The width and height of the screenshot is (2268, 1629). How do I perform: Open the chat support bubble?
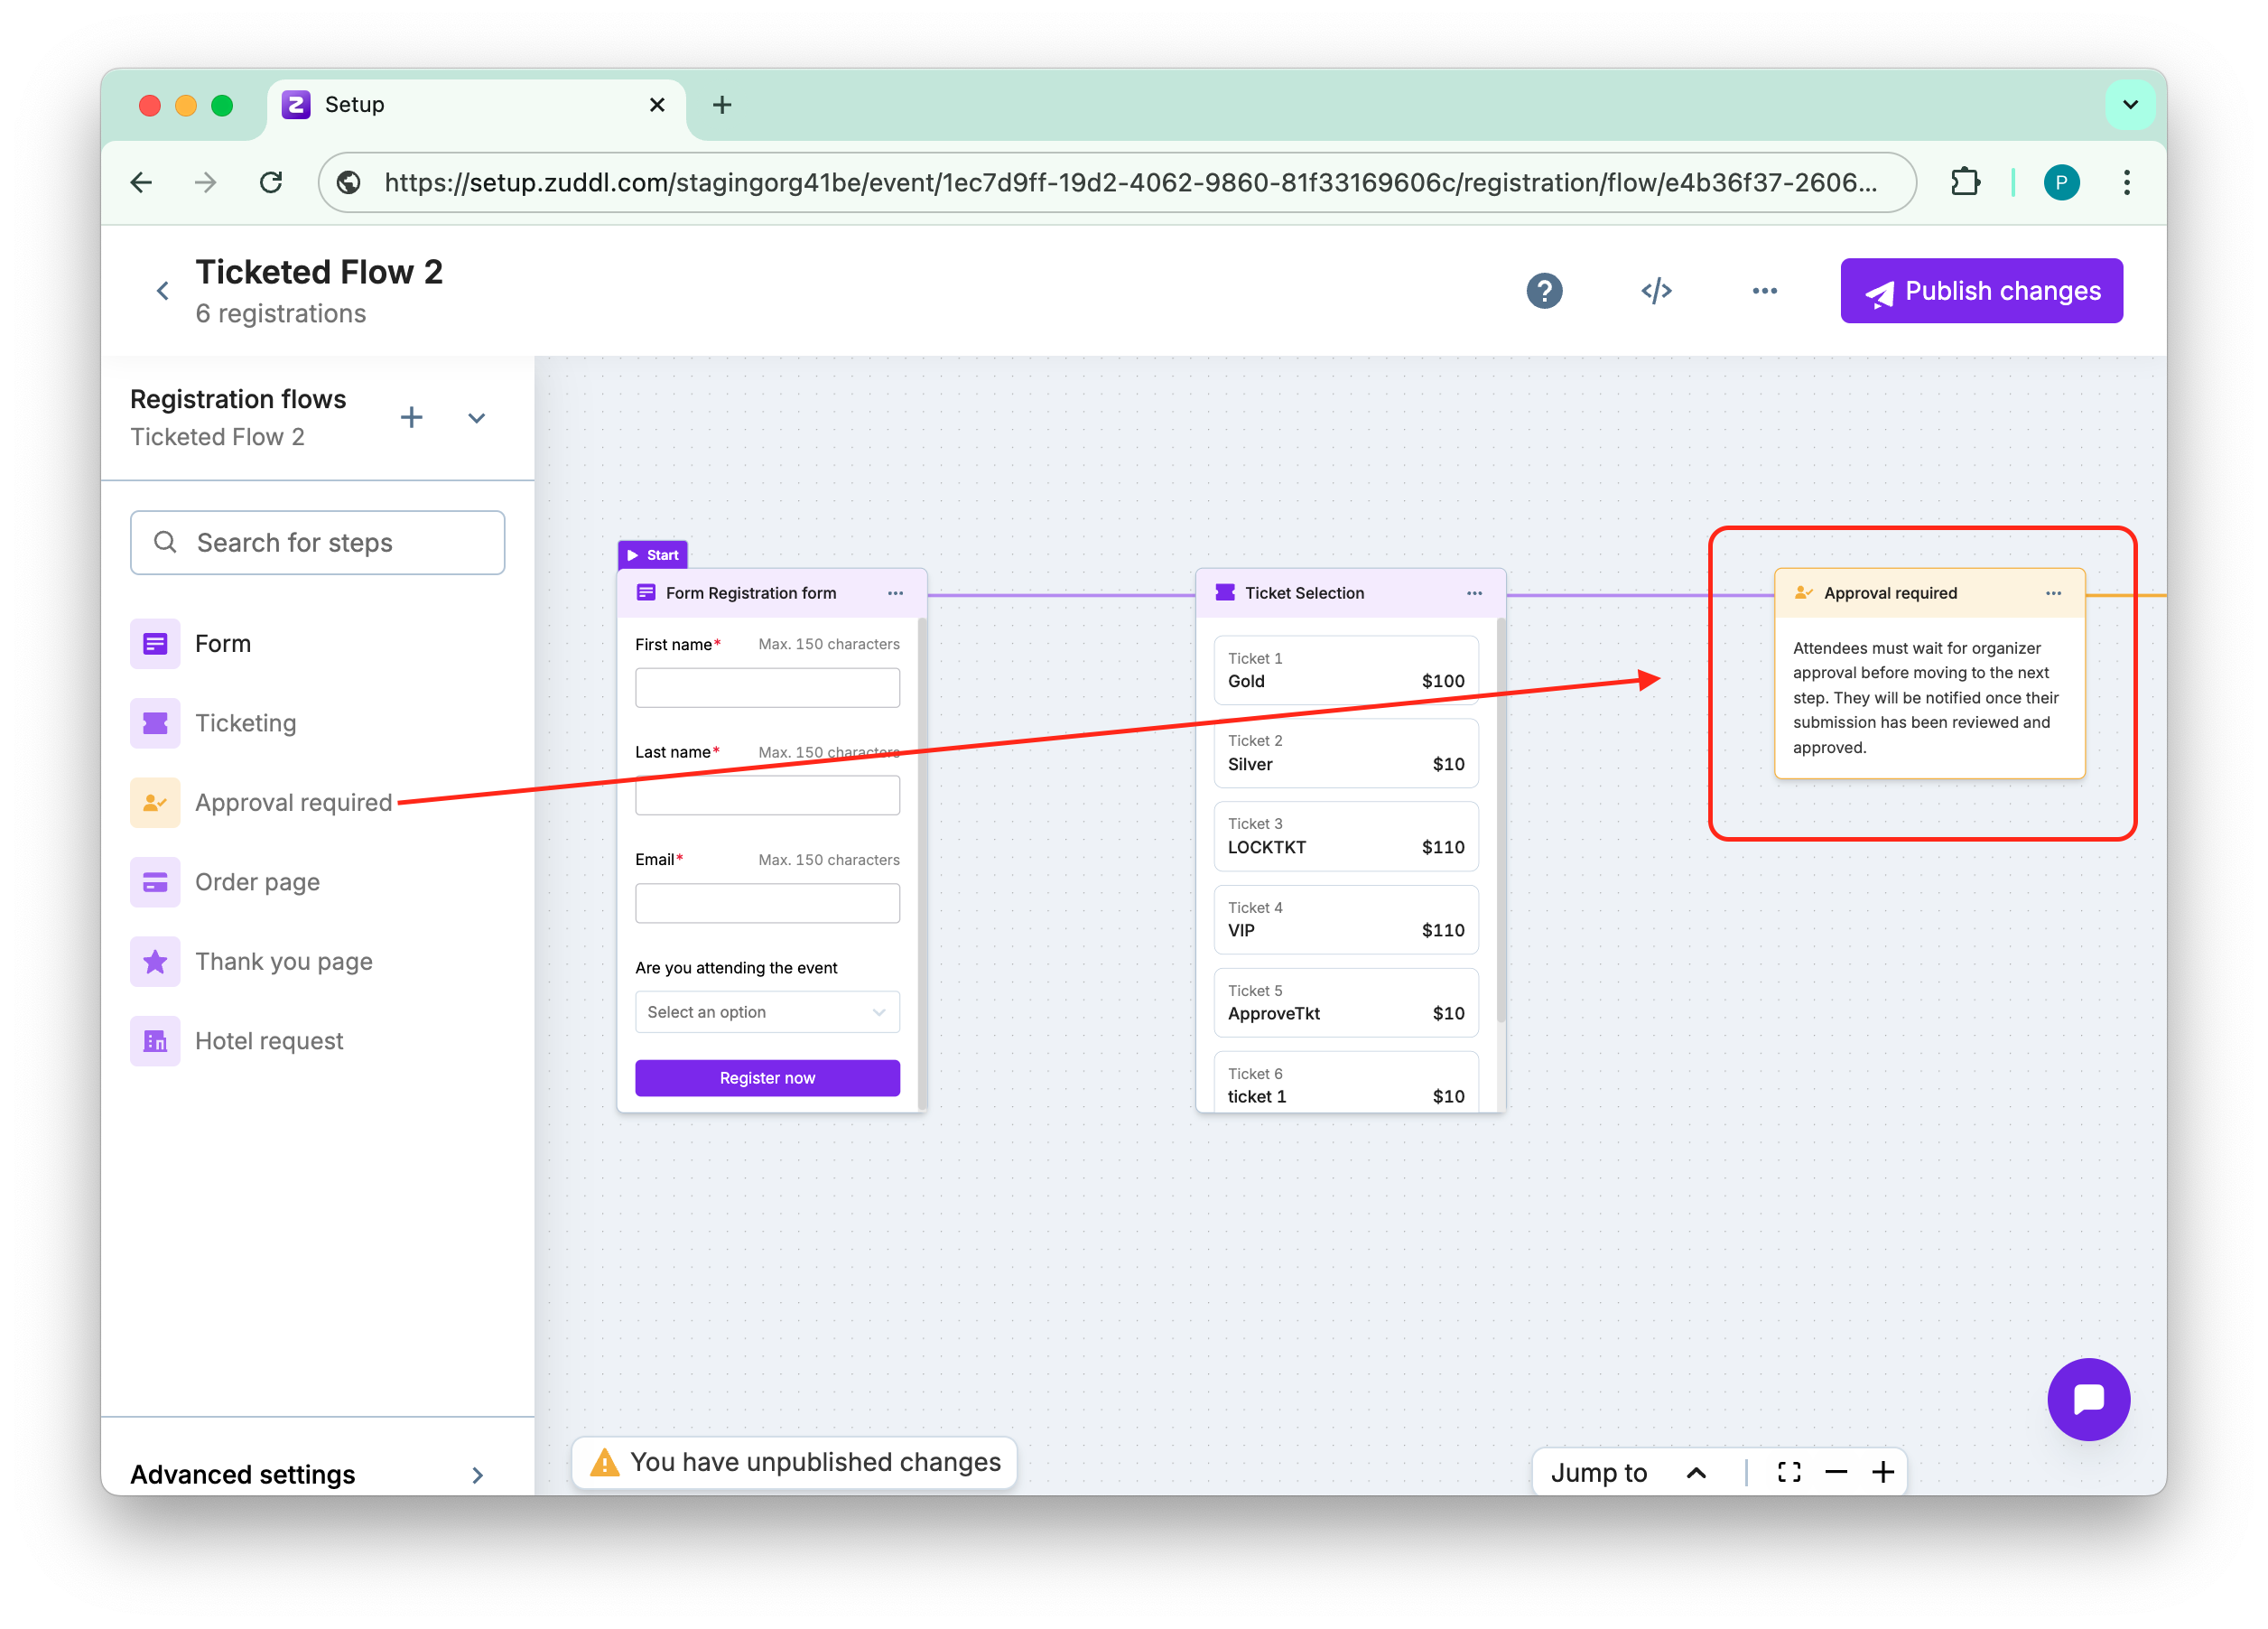tap(2088, 1398)
